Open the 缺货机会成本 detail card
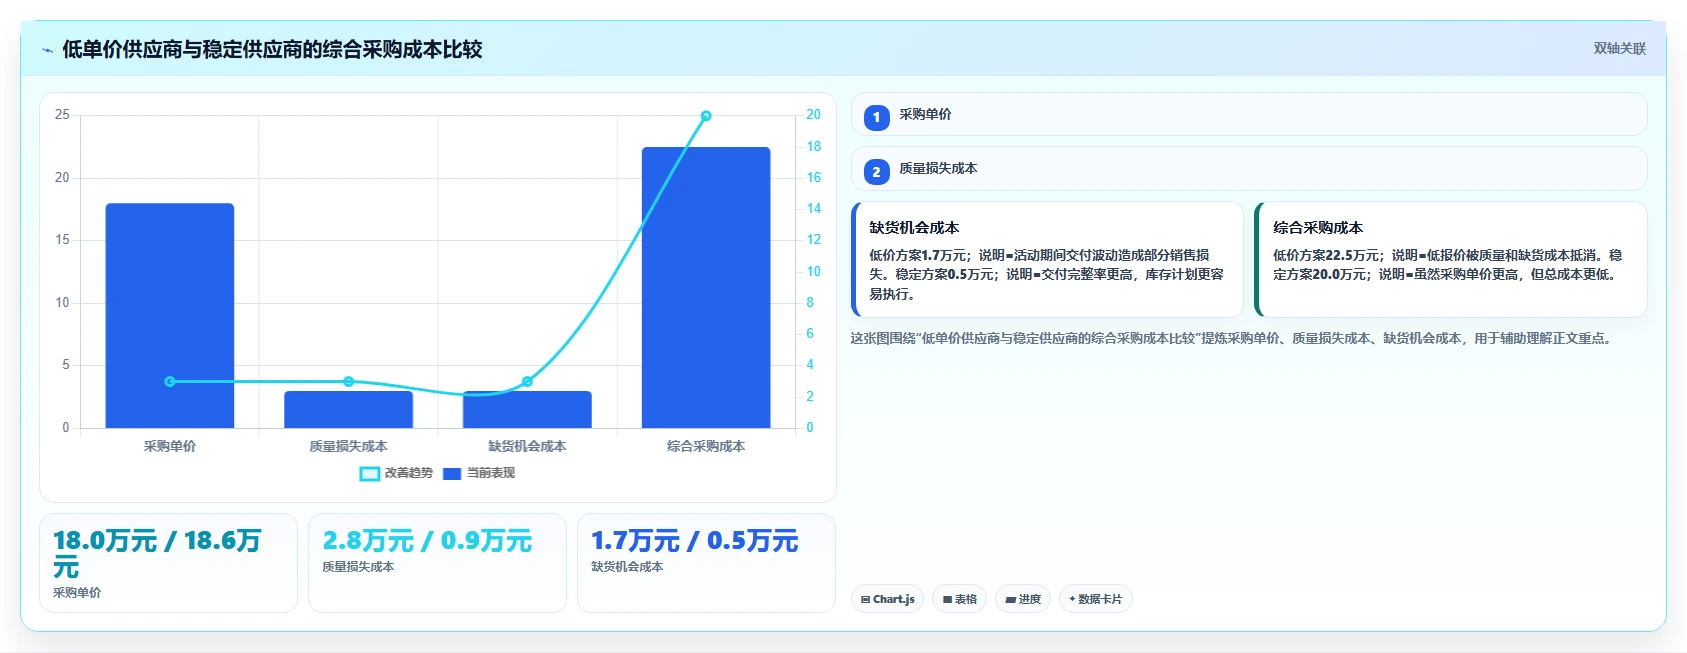The image size is (1687, 653). pos(1047,260)
